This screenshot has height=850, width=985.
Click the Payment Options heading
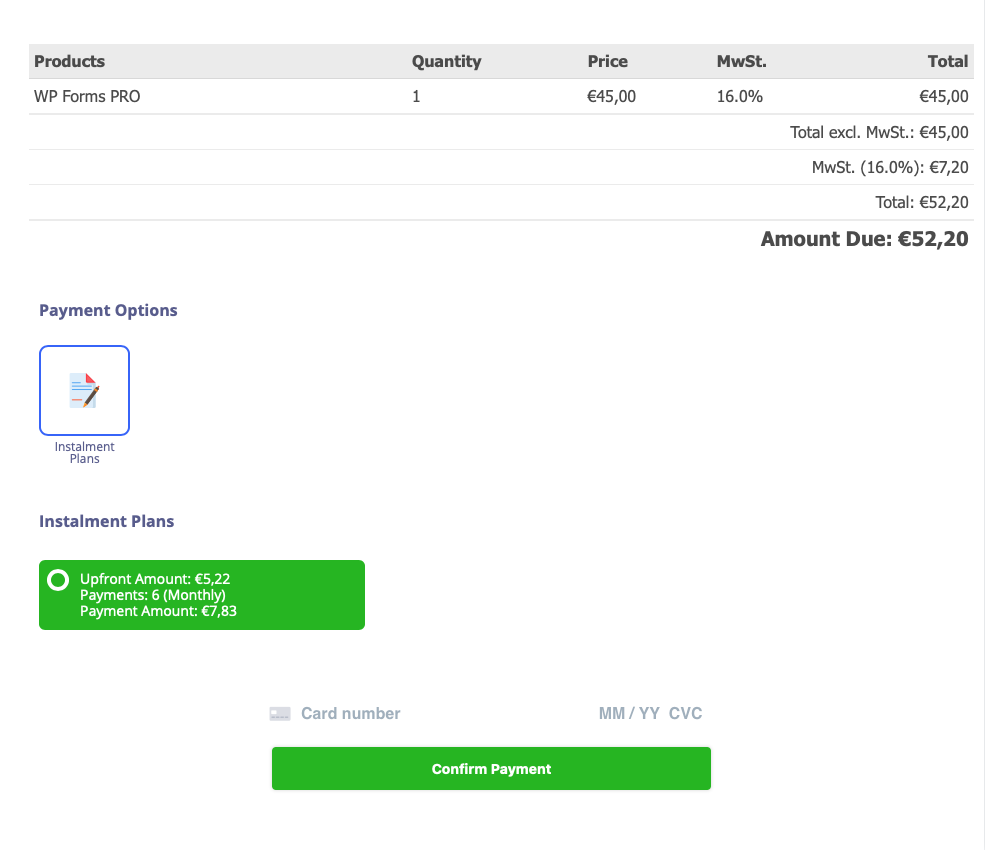pos(108,310)
